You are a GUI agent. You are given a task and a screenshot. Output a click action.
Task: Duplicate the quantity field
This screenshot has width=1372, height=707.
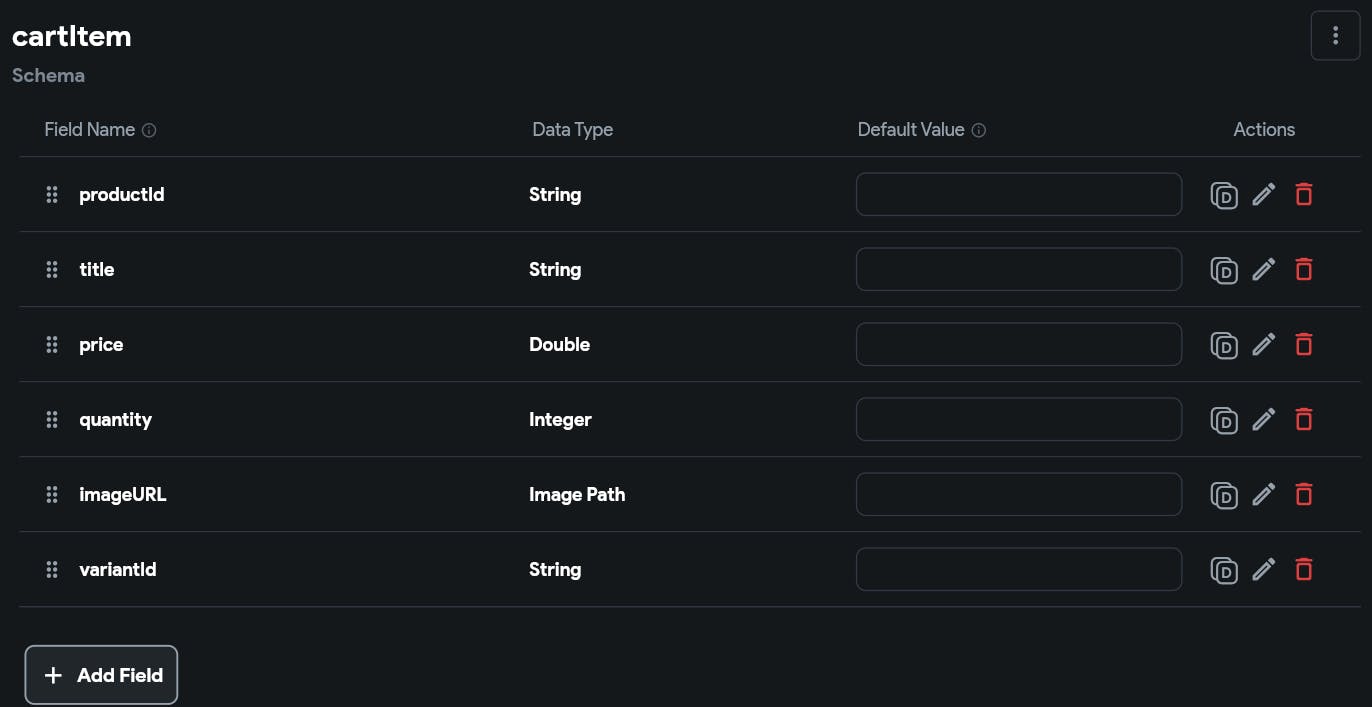pos(1224,419)
